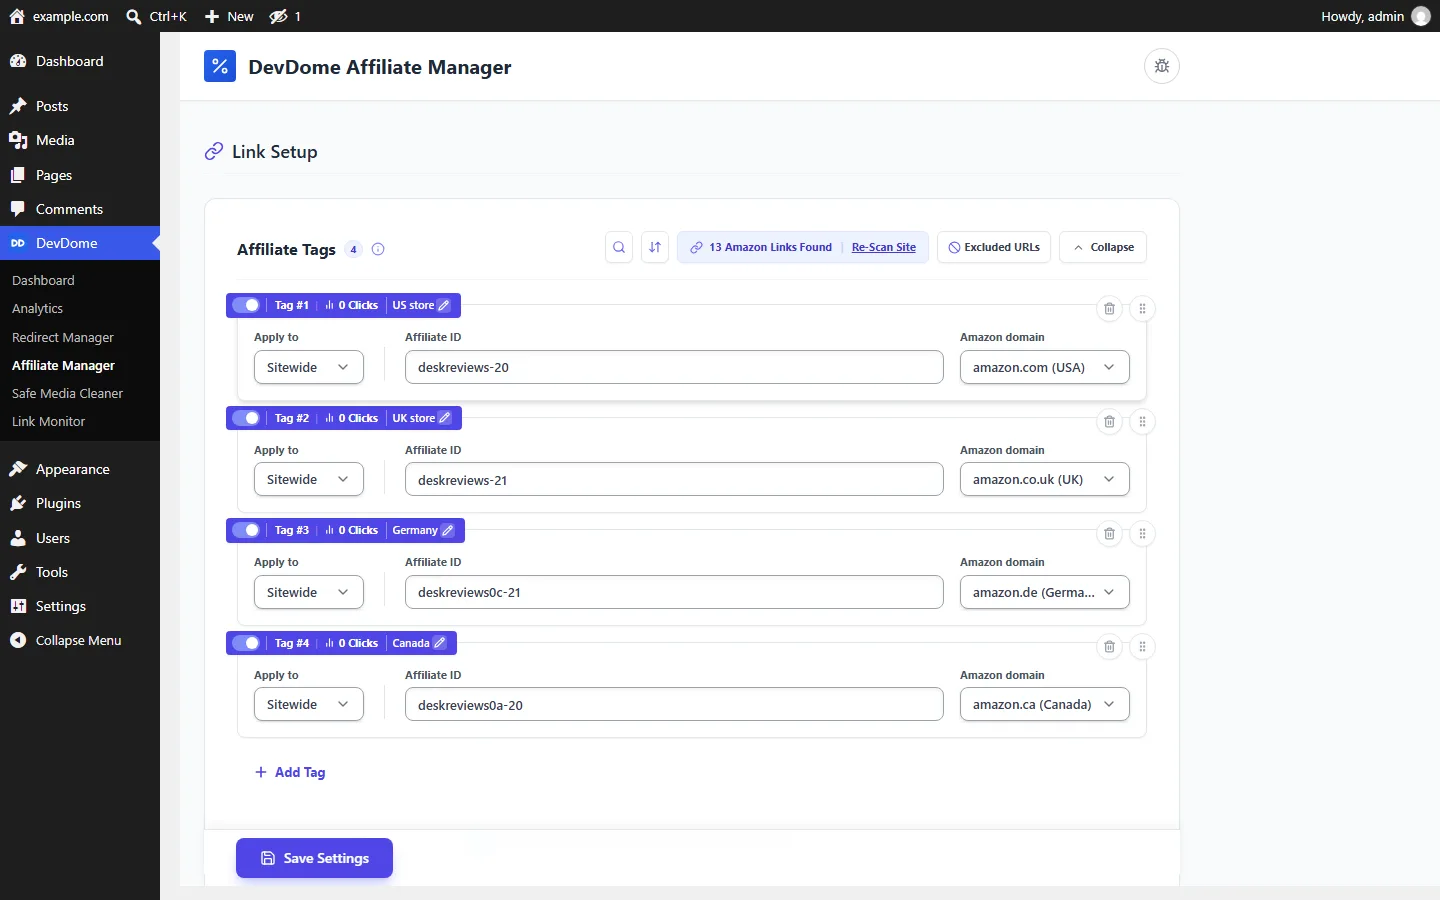The width and height of the screenshot is (1440, 900).
Task: Go to Safe Media Cleaner
Action: tap(67, 393)
